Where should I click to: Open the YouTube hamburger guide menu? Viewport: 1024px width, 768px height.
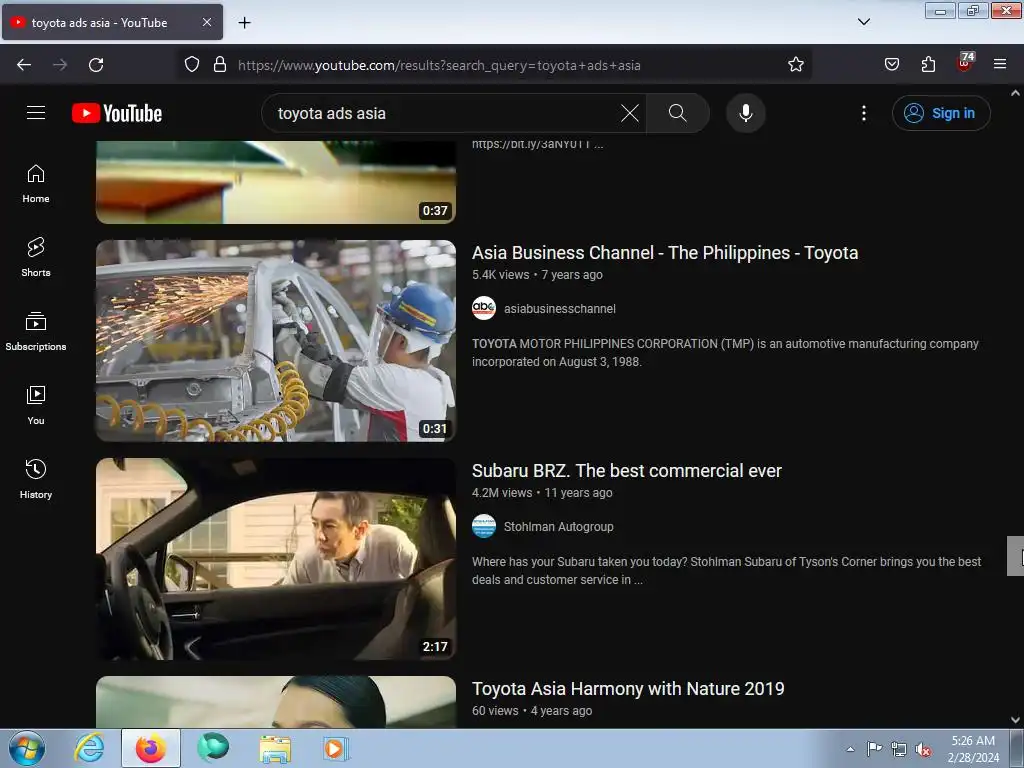click(36, 113)
